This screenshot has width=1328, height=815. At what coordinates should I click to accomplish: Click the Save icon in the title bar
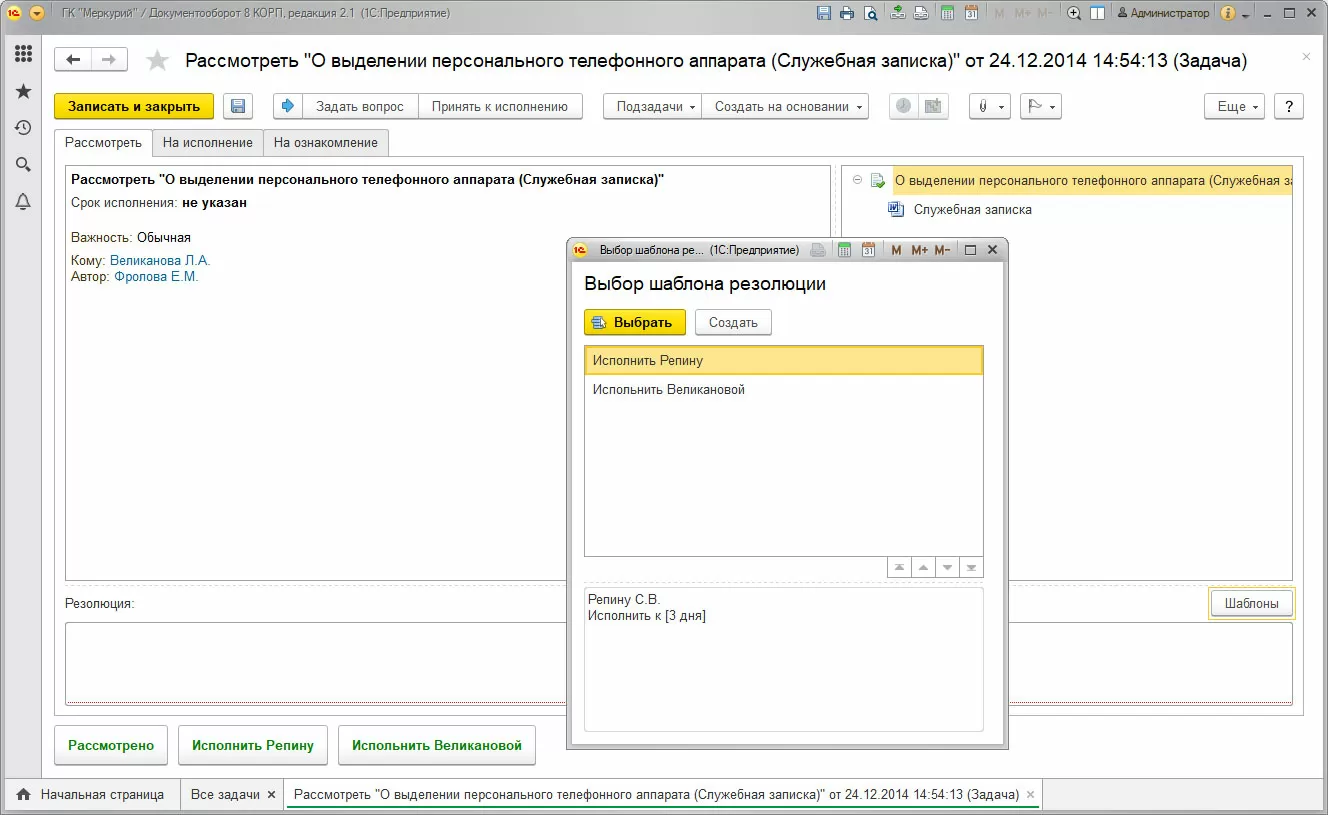[824, 13]
